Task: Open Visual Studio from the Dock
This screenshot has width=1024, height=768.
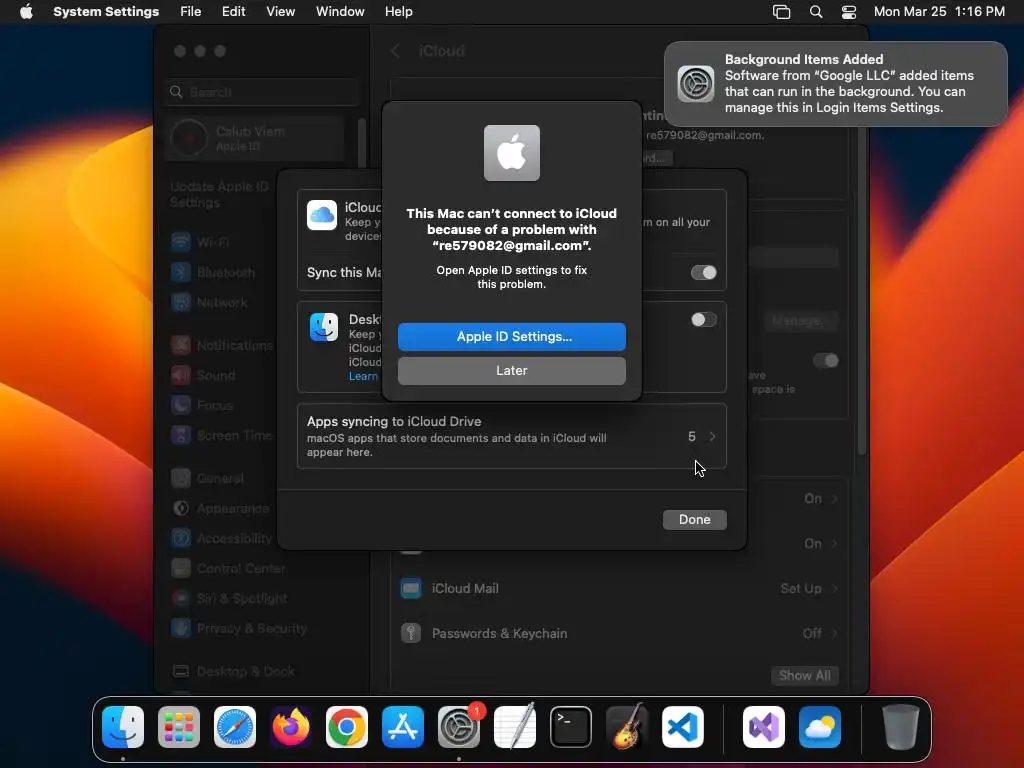Action: (x=764, y=727)
